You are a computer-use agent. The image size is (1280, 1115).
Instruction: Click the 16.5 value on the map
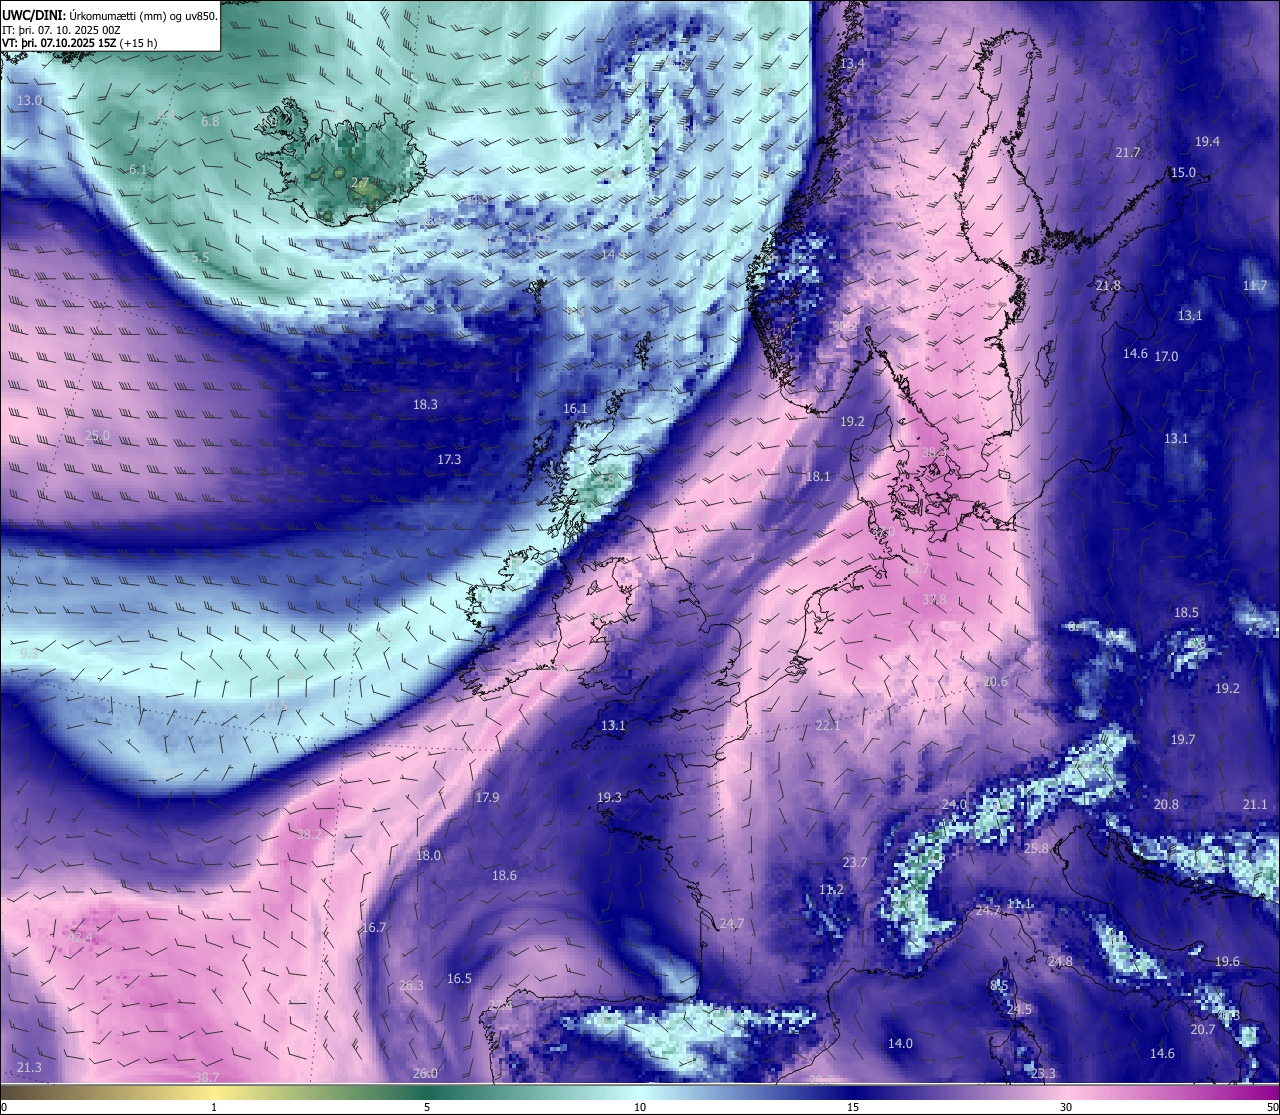459,979
